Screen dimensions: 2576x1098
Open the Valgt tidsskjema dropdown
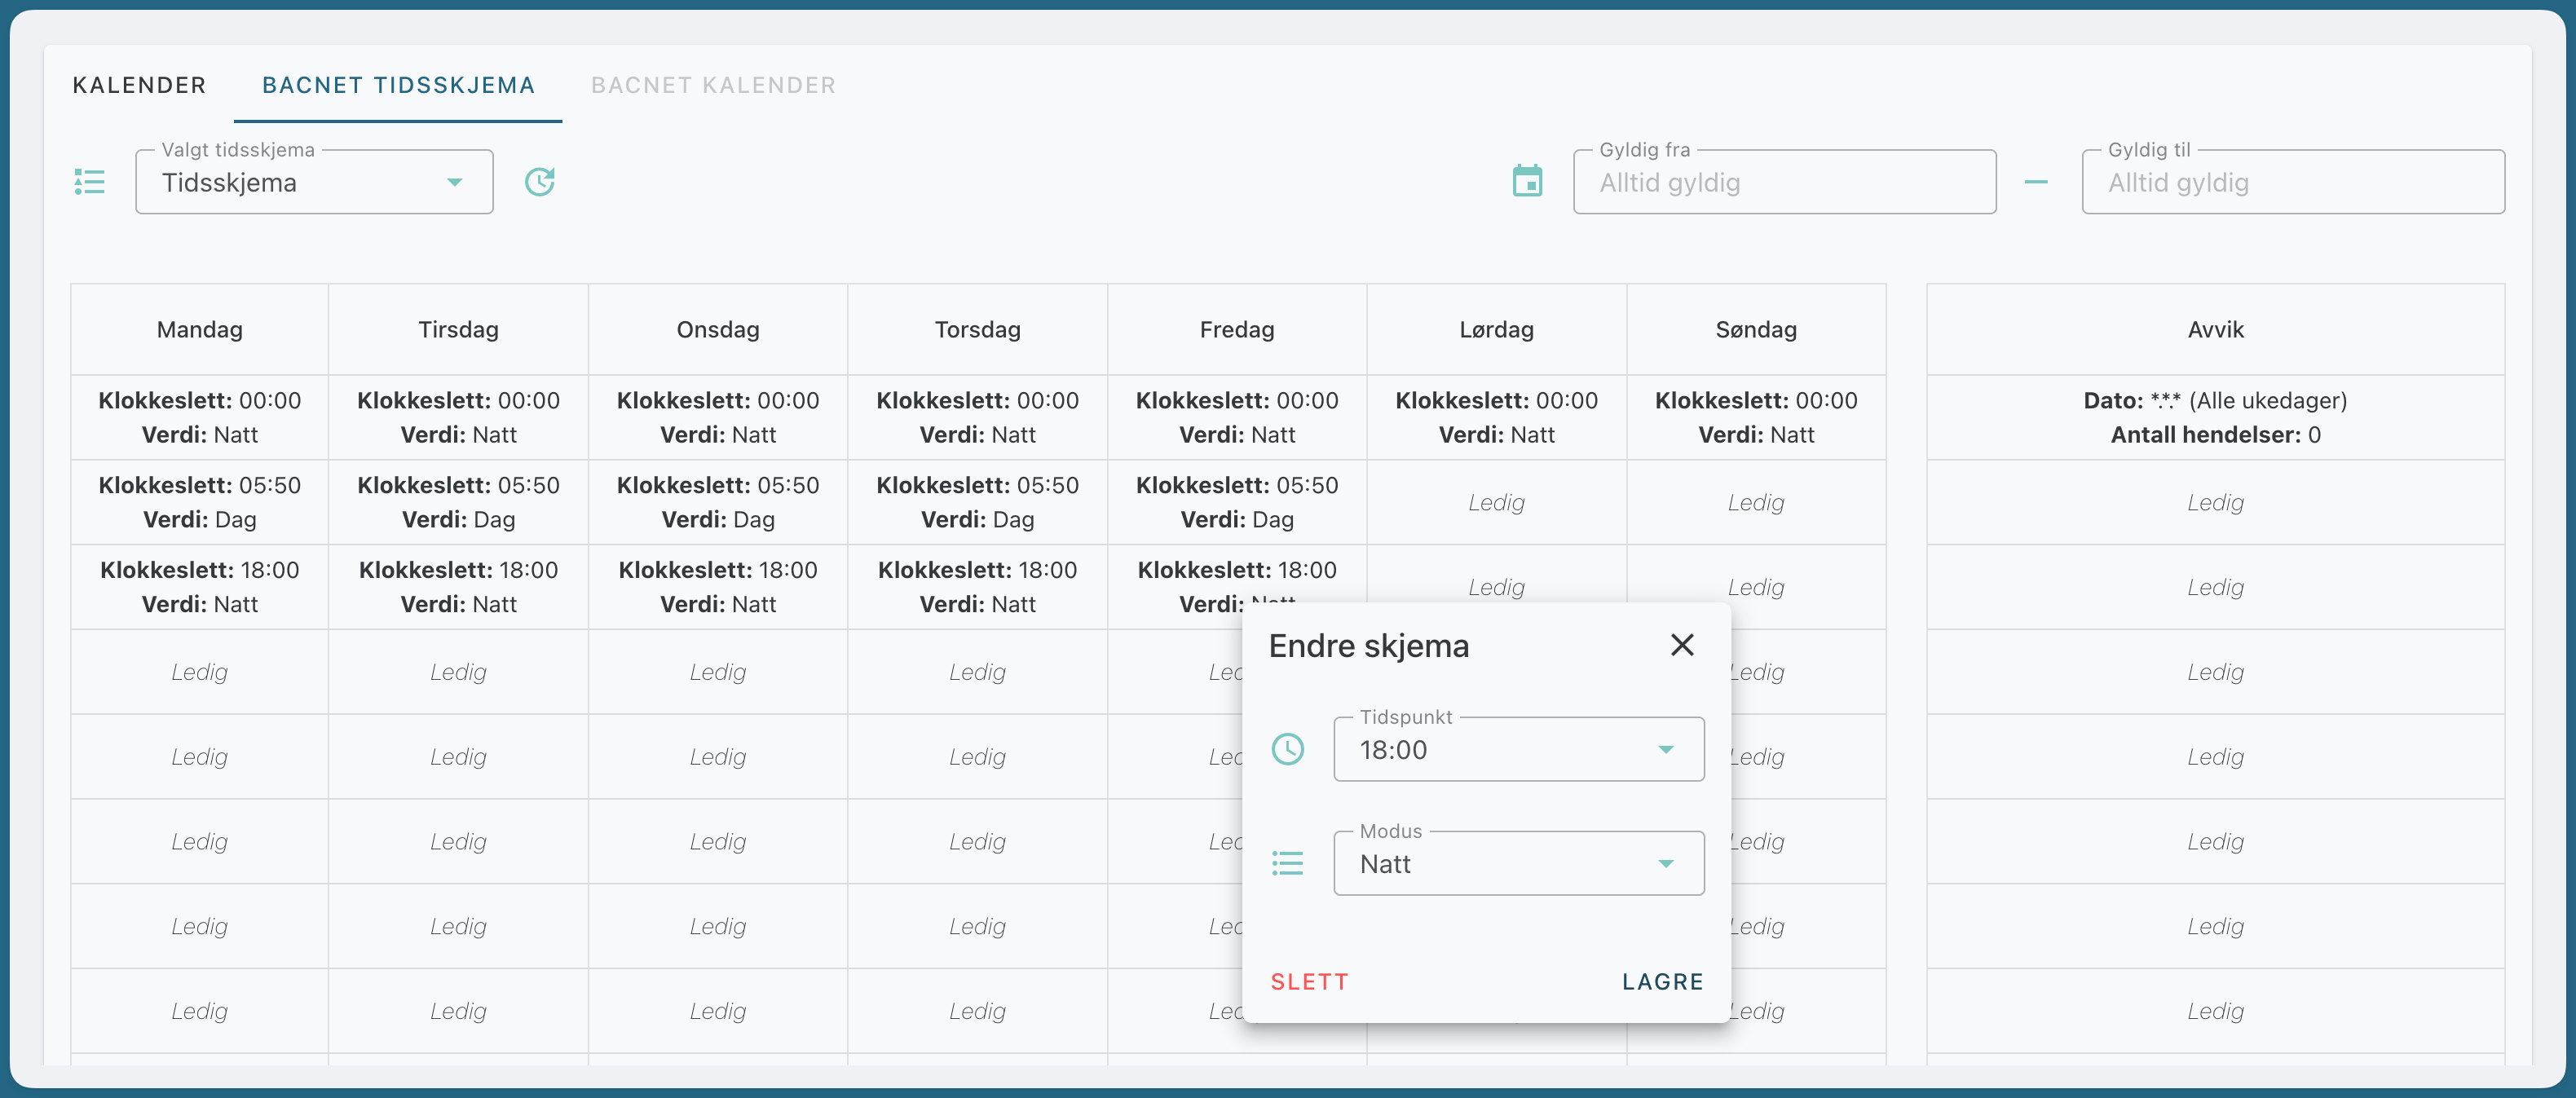pyautogui.click(x=314, y=182)
